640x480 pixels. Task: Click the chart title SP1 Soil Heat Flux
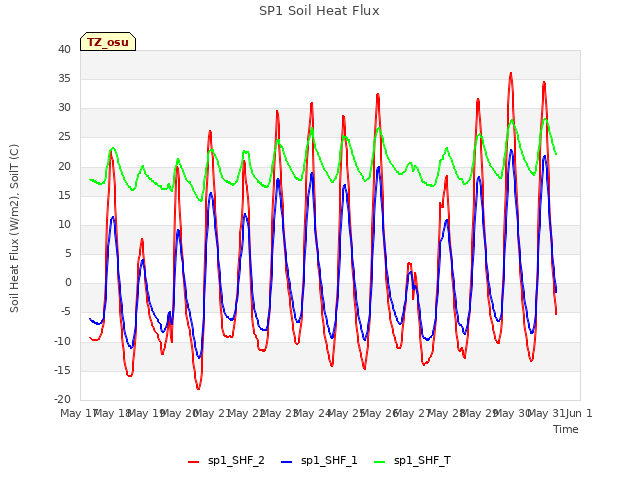tap(319, 11)
